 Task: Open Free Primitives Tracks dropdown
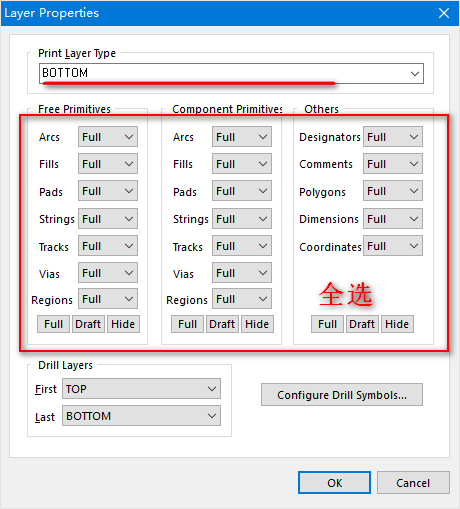pos(108,246)
